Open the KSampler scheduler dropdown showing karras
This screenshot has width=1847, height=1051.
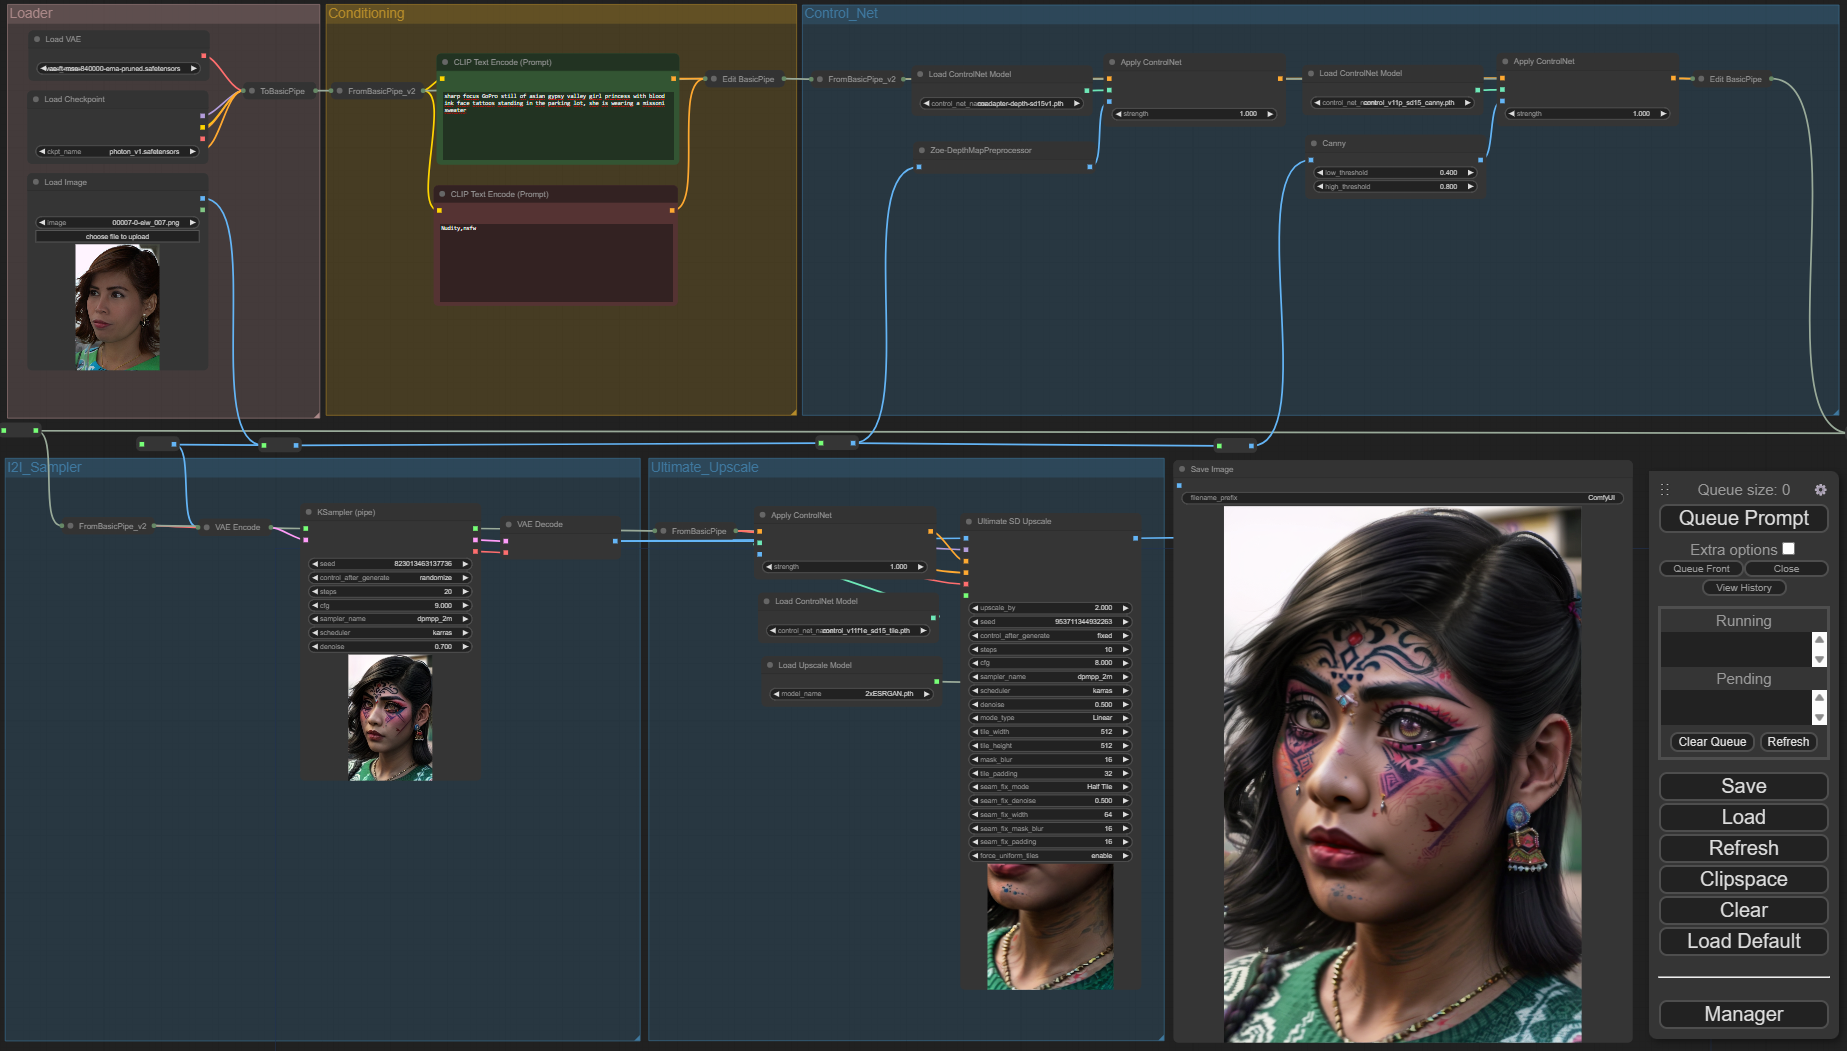(x=390, y=633)
